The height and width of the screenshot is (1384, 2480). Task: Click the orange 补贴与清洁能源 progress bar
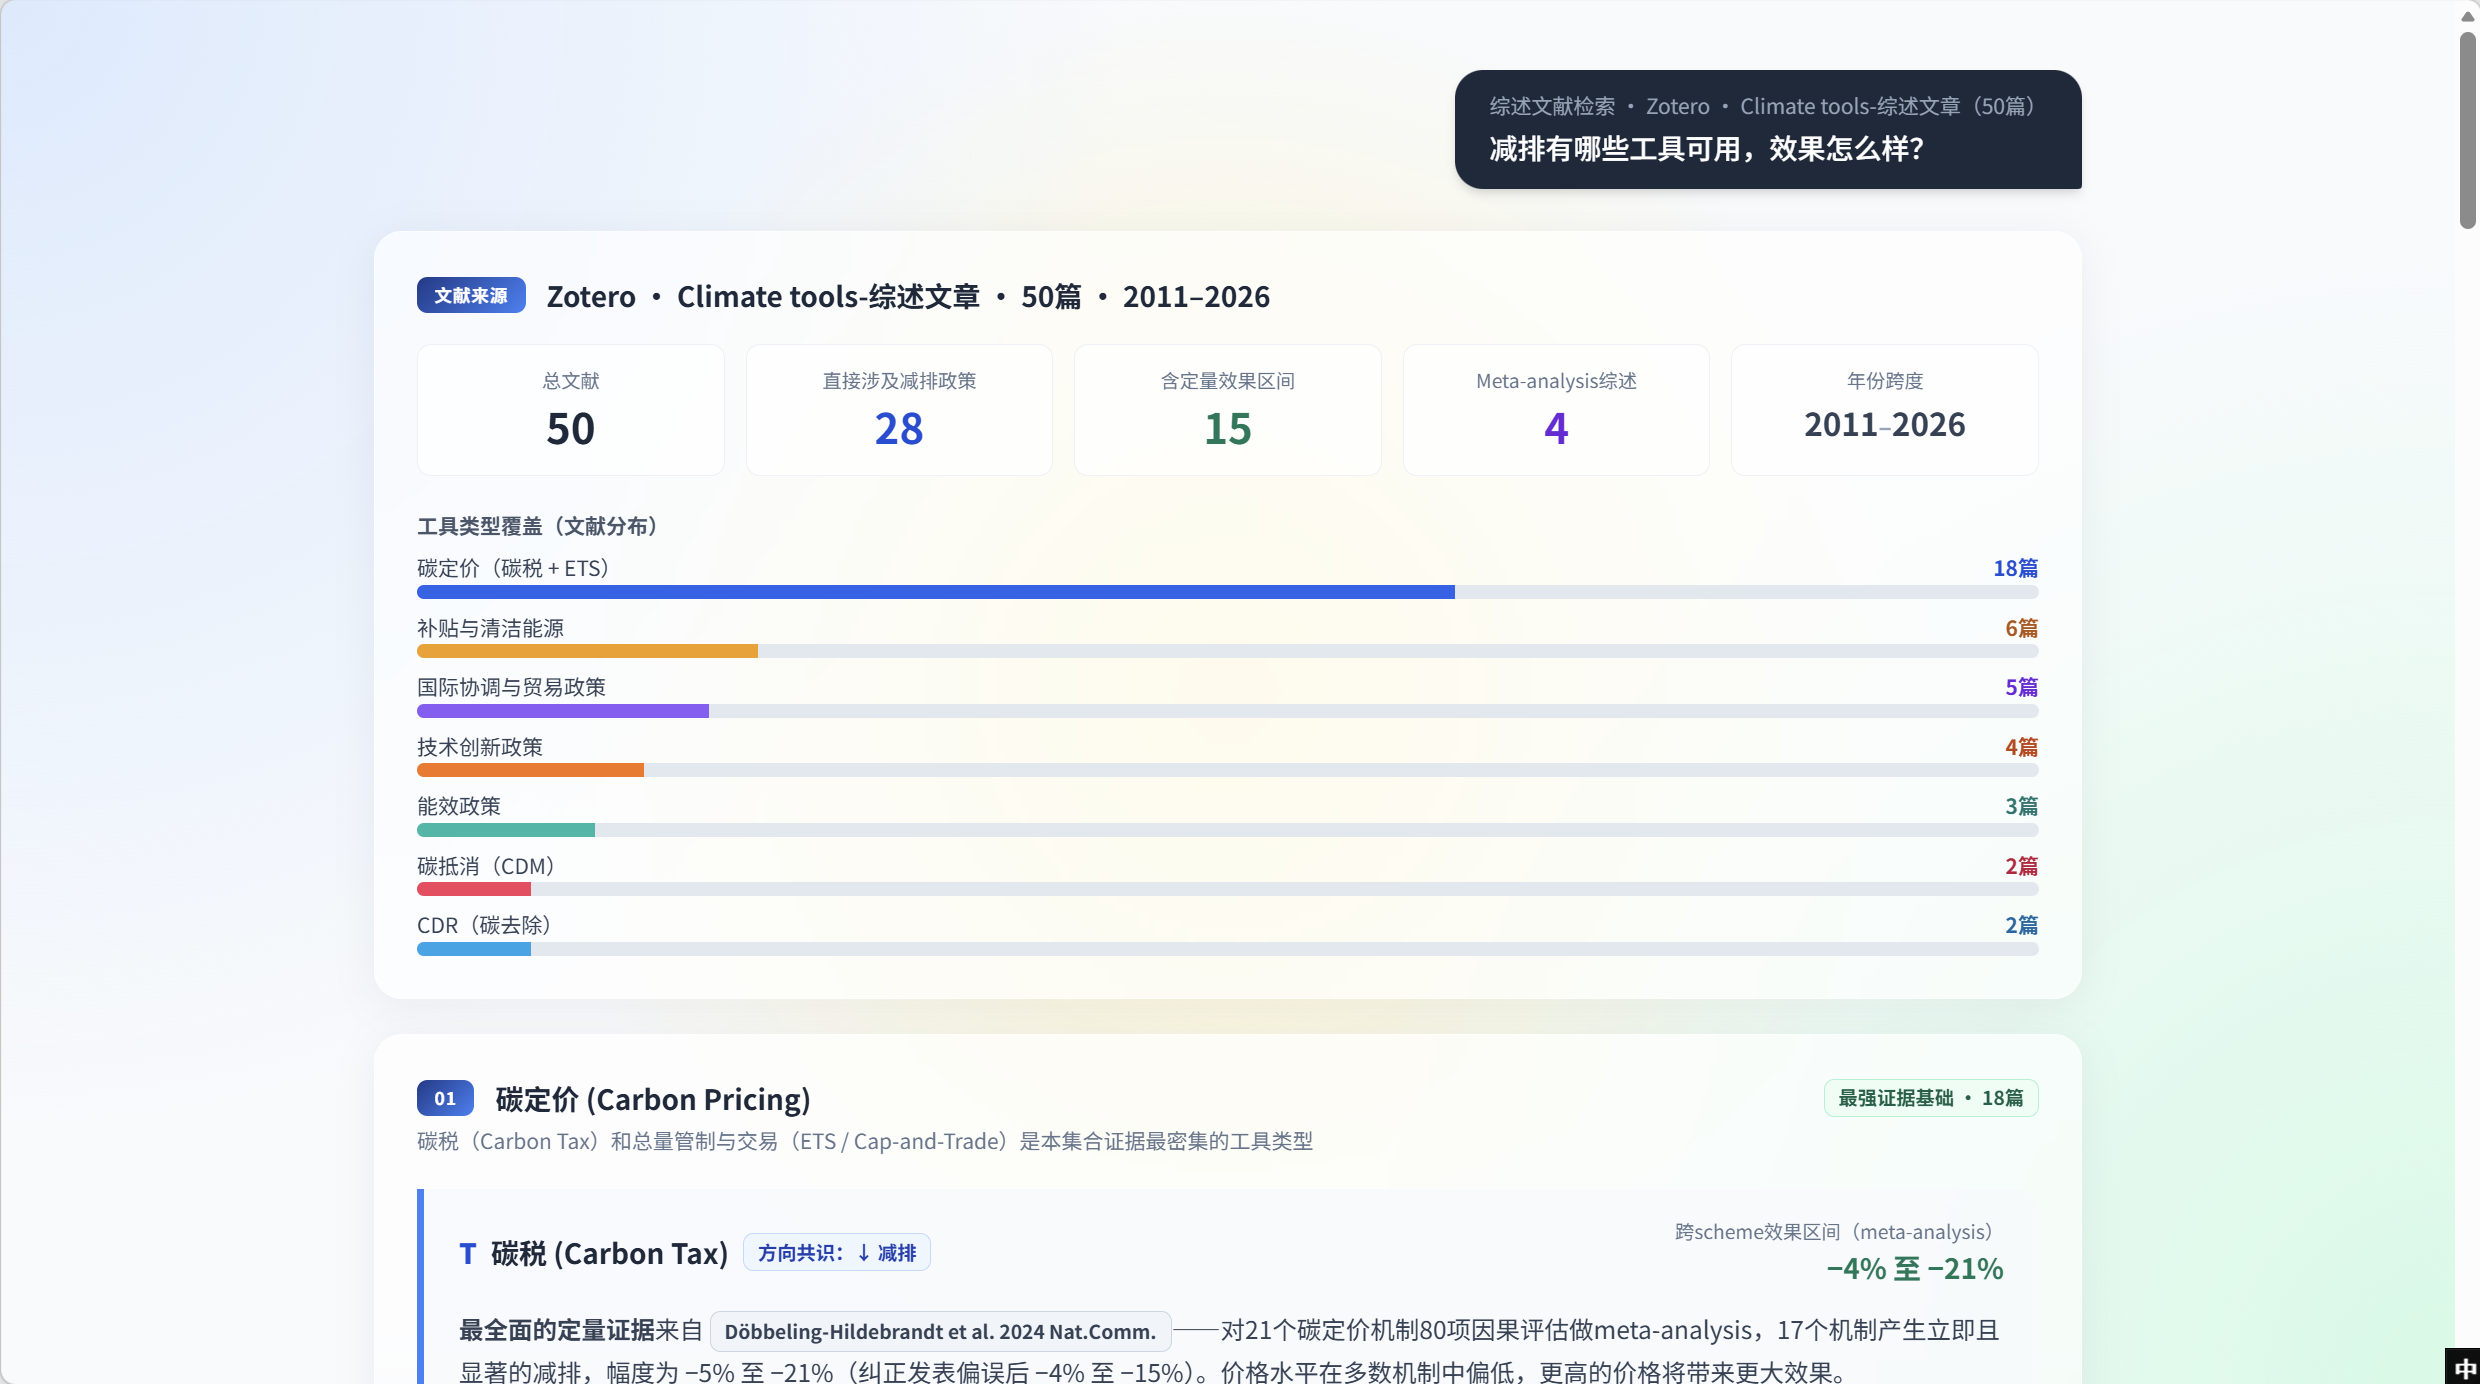[x=587, y=651]
